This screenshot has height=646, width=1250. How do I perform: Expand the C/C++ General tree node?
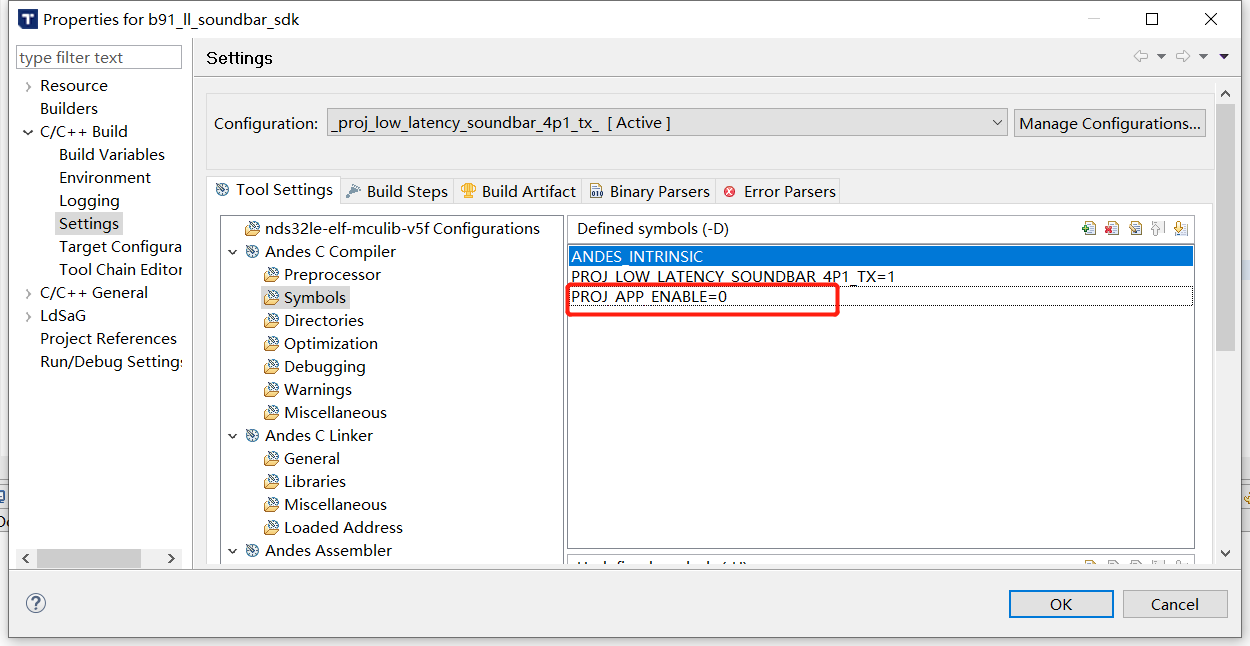tap(28, 293)
